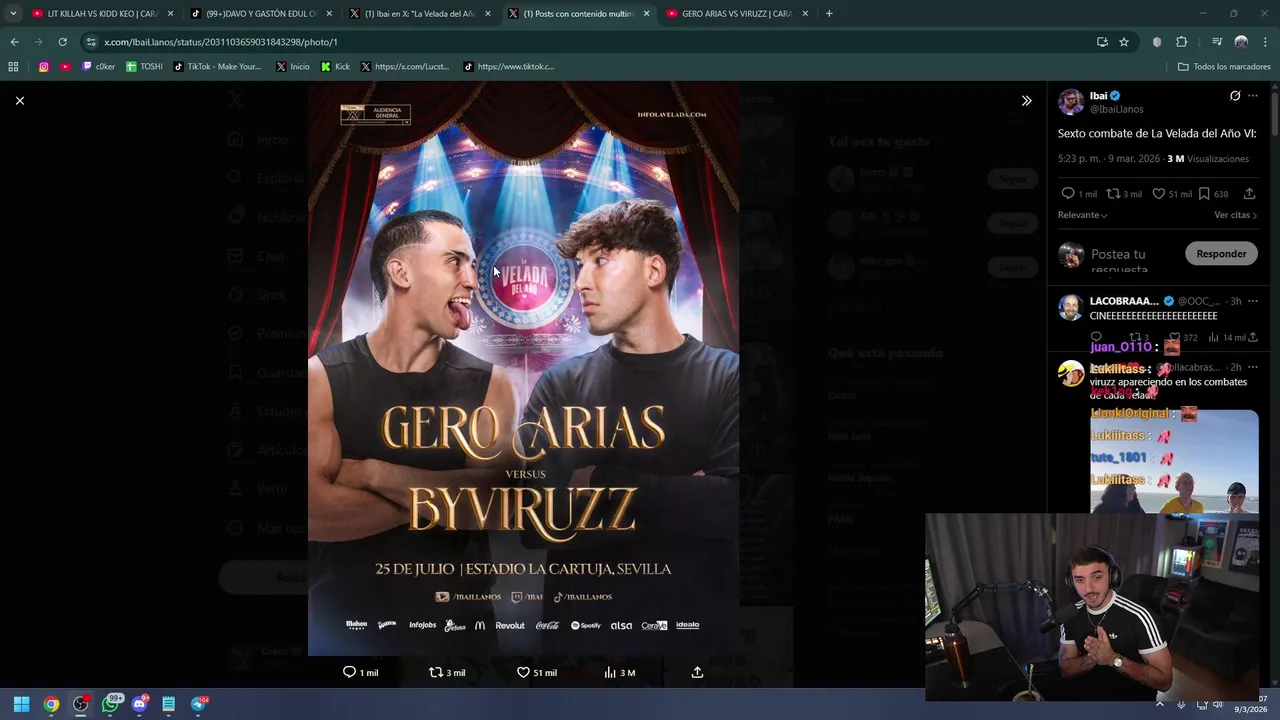Like the LACOBRAAA reply, 372 likes
Viewport: 1280px width, 720px height.
pos(1175,338)
